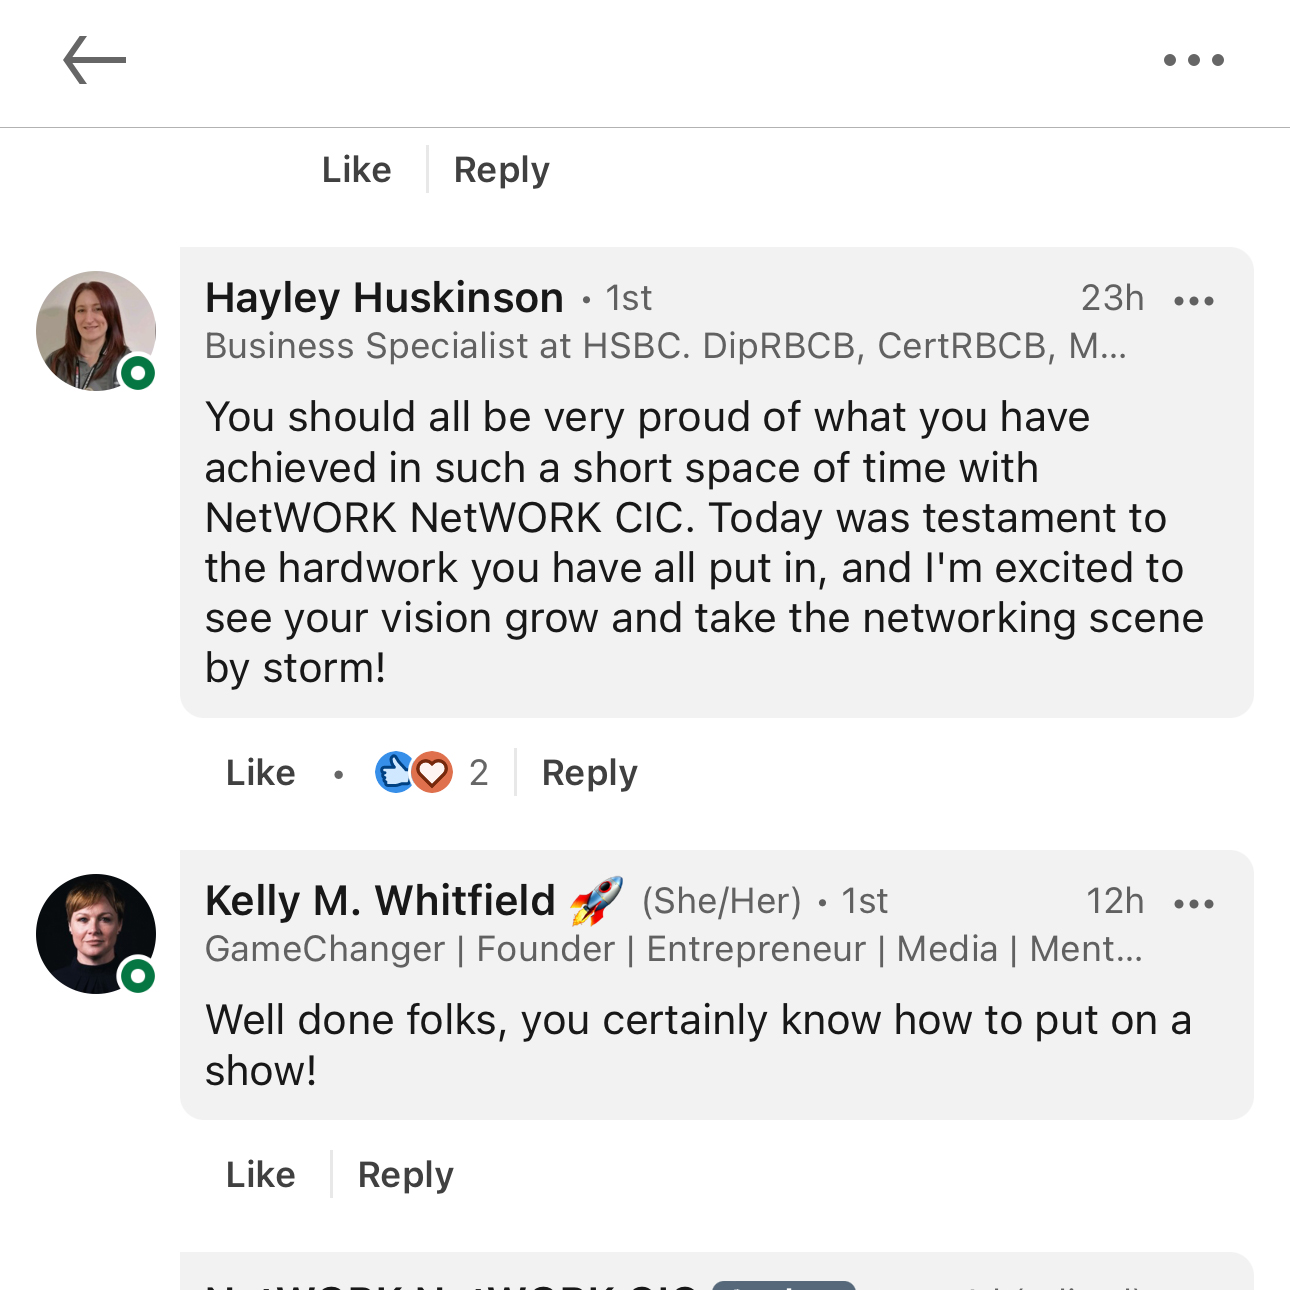Tap the reaction count 2
Viewport: 1290px width, 1290px height.
tap(479, 773)
